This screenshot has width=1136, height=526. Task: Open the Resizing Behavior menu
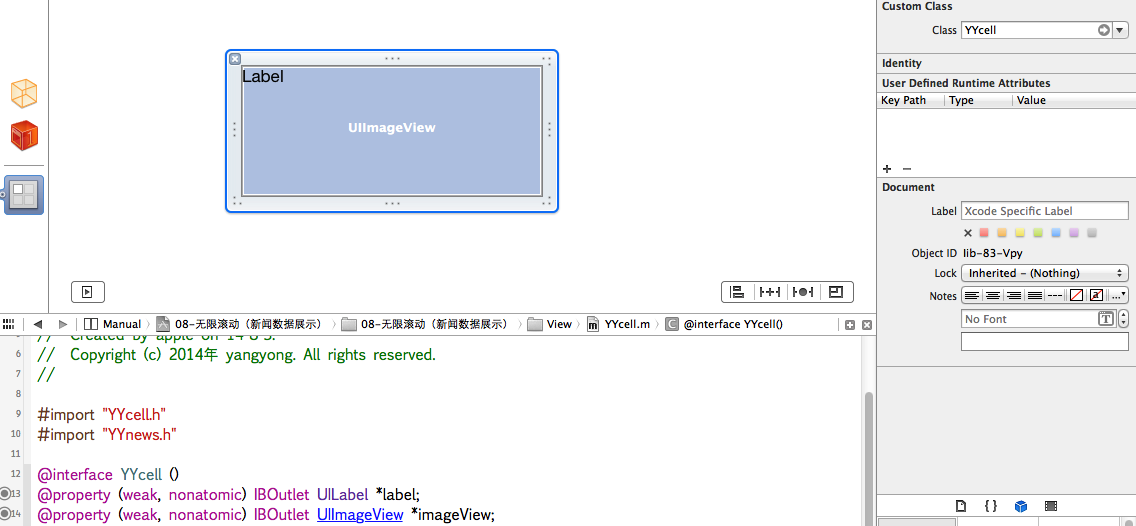[x=837, y=292]
